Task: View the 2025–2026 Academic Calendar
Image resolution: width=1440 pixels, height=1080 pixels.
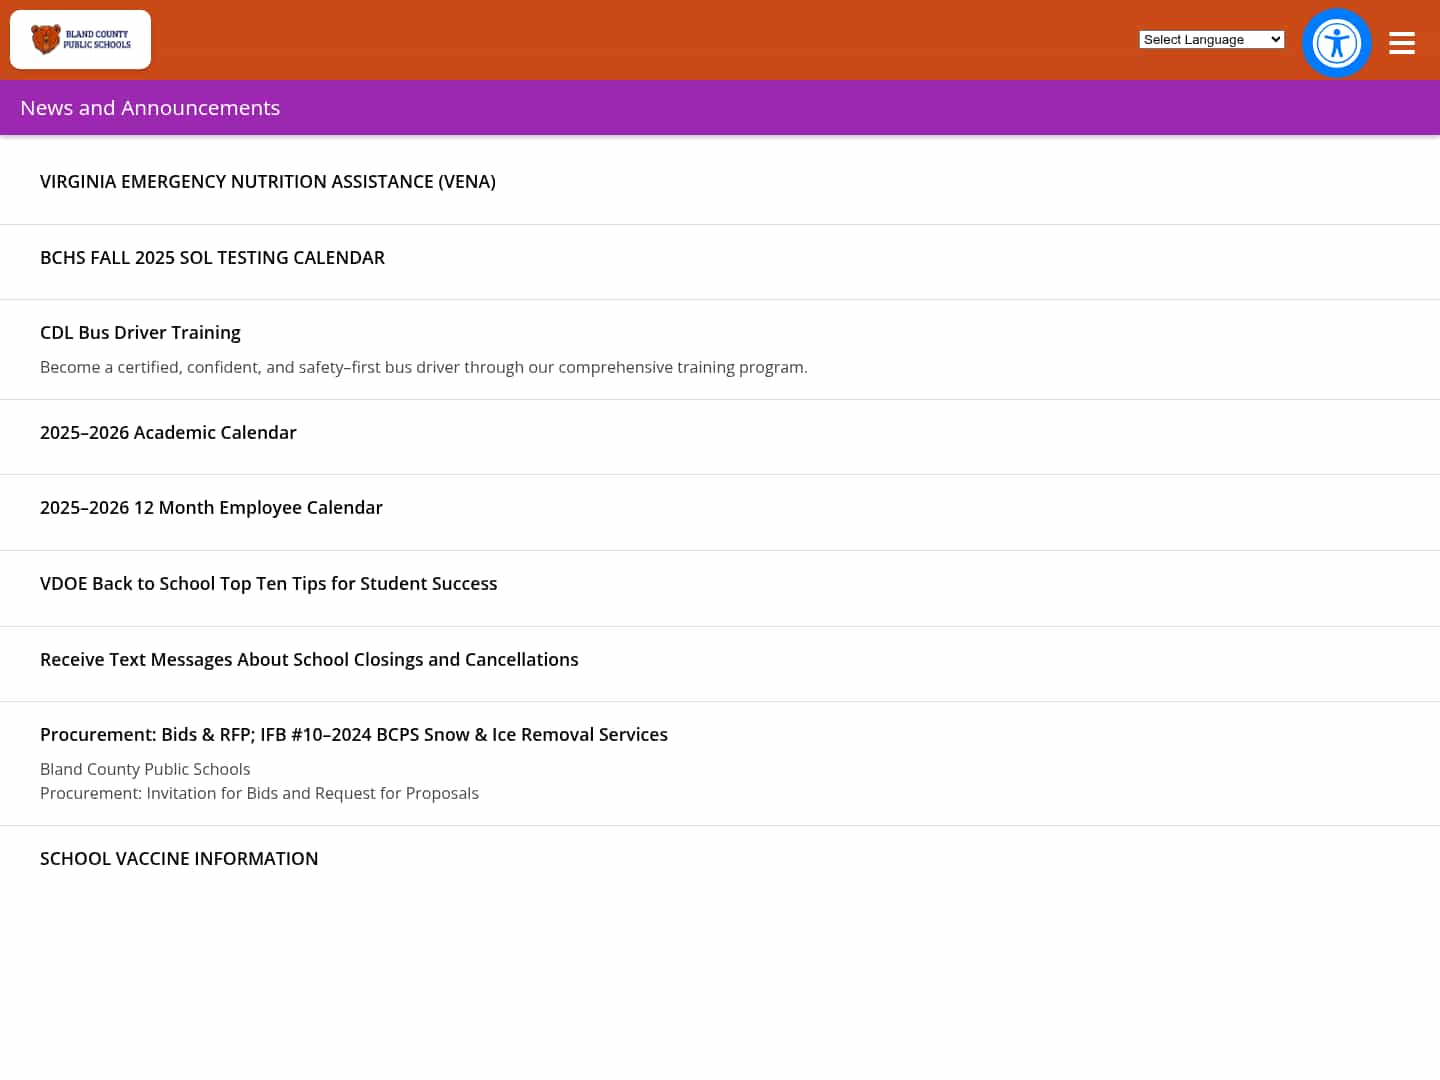Action: tap(168, 433)
